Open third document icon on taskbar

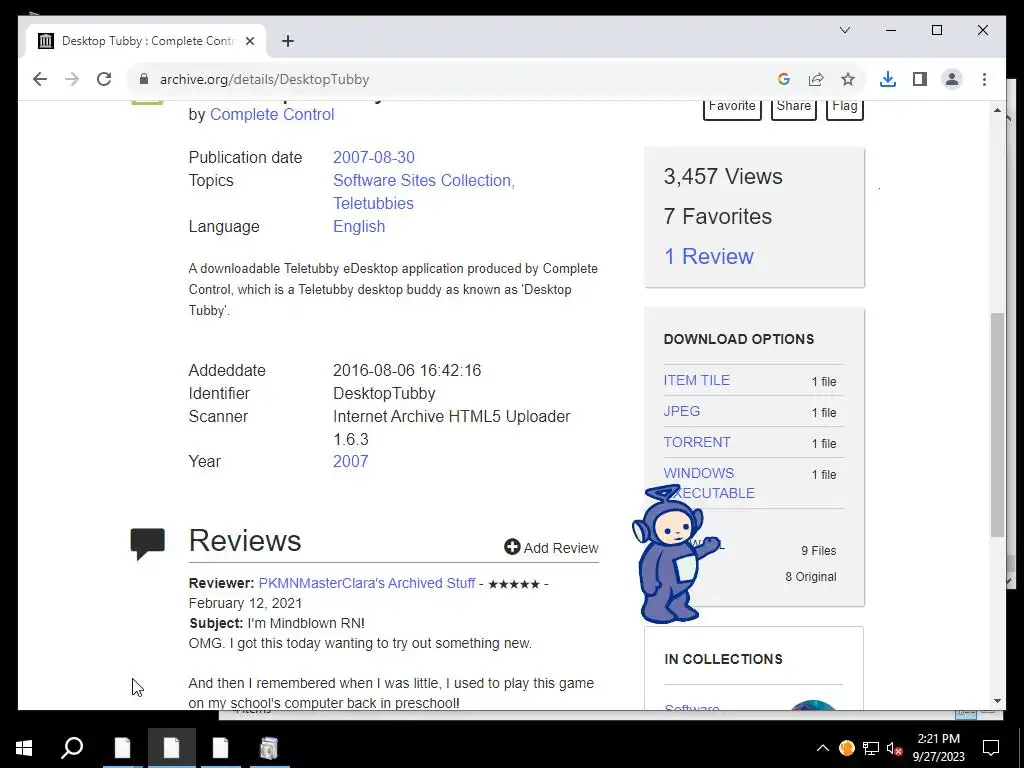[x=220, y=748]
